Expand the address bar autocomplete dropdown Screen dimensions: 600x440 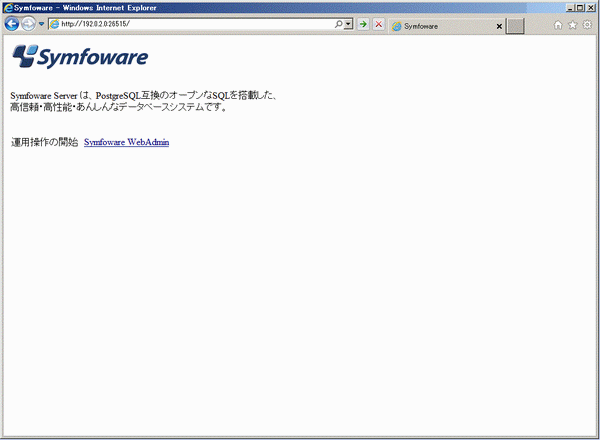click(x=348, y=24)
